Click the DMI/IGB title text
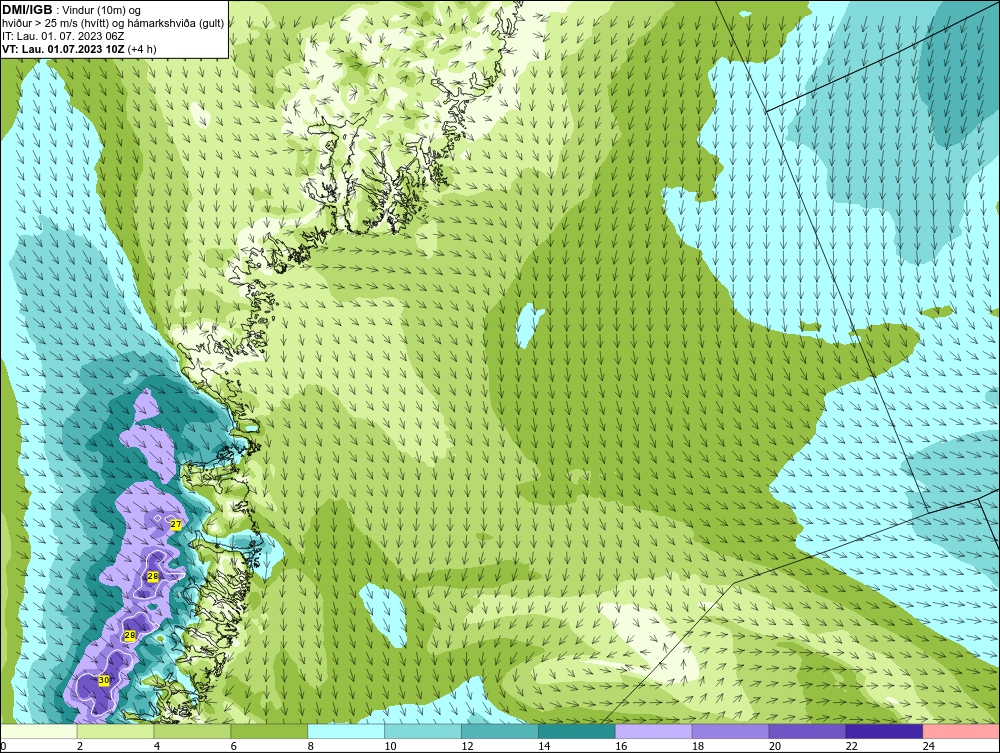Viewport: 1000px width, 753px height. click(27, 10)
